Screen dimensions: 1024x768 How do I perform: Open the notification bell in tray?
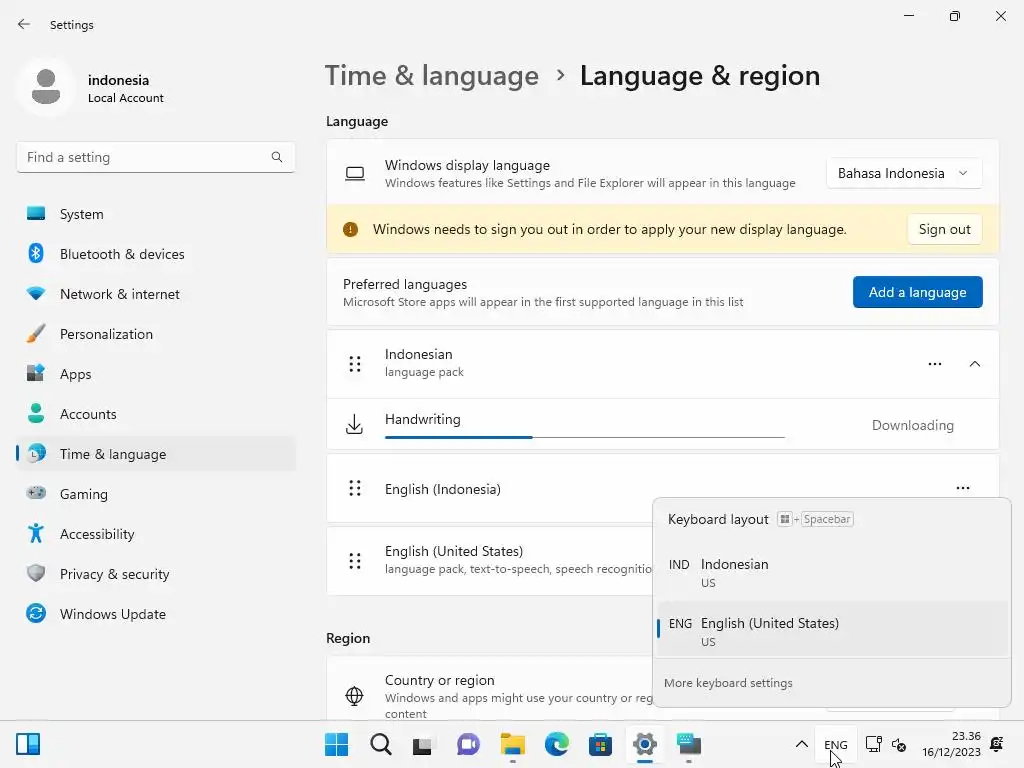[x=997, y=744]
